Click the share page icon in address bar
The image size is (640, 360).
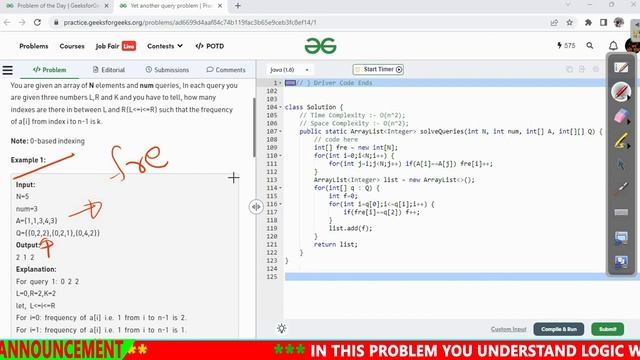tap(554, 22)
